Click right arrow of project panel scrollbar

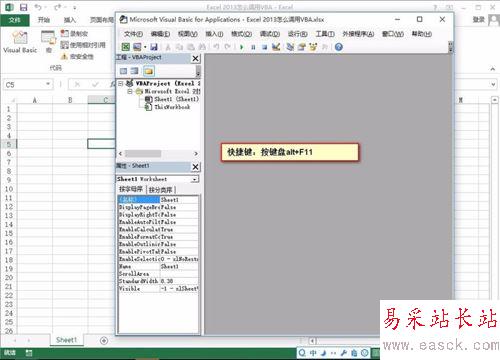pos(196,153)
